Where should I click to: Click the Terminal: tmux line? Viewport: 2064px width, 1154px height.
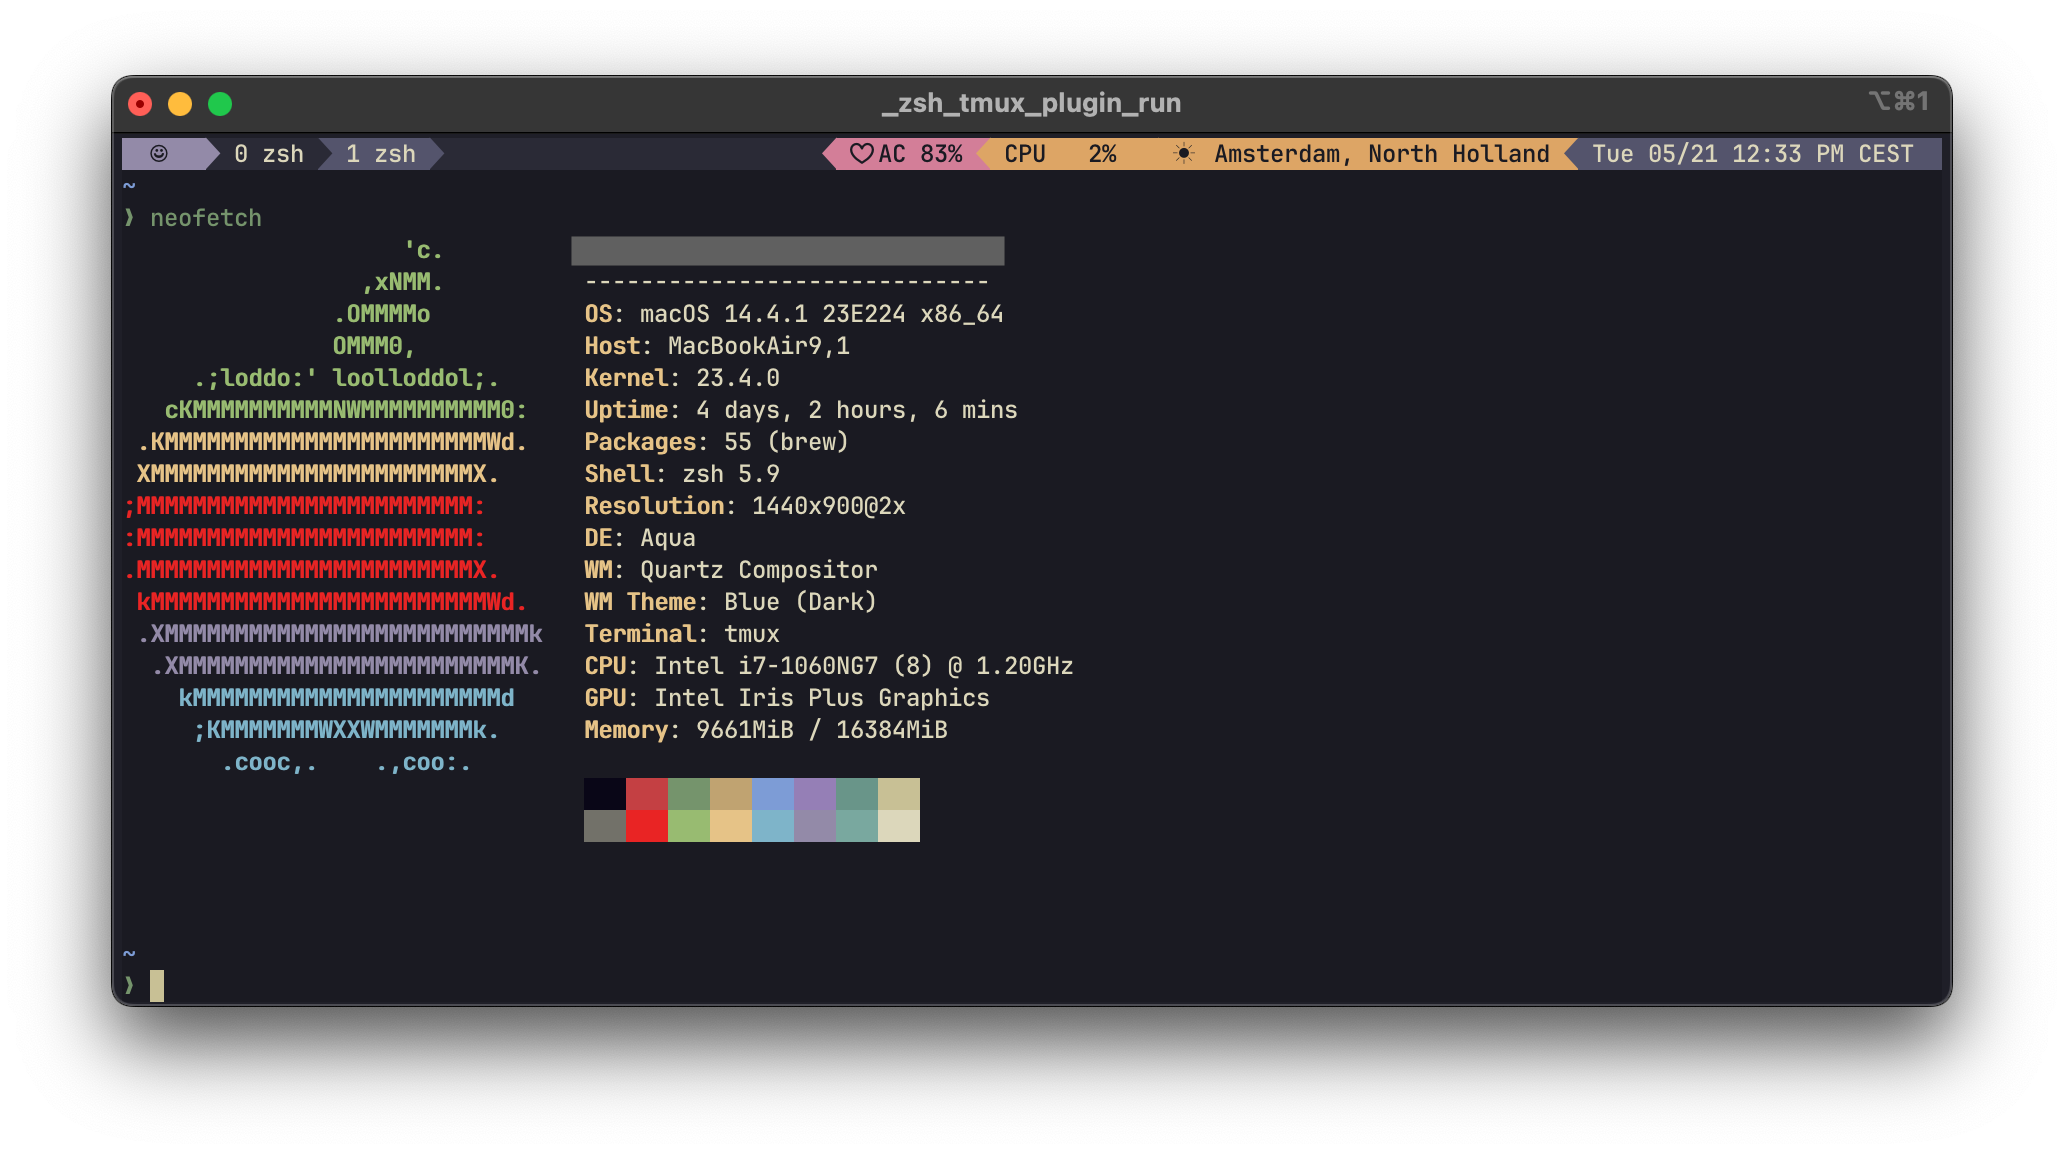682,634
